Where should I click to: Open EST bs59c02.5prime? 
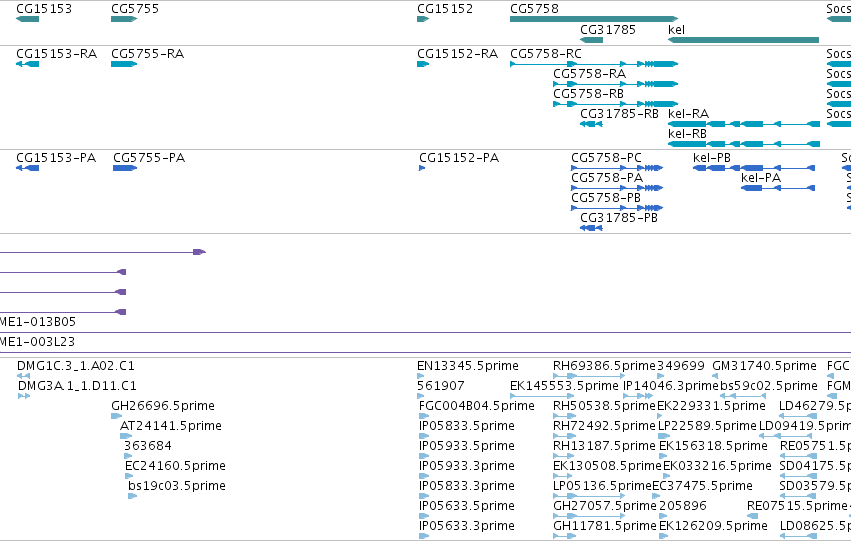coord(743,396)
